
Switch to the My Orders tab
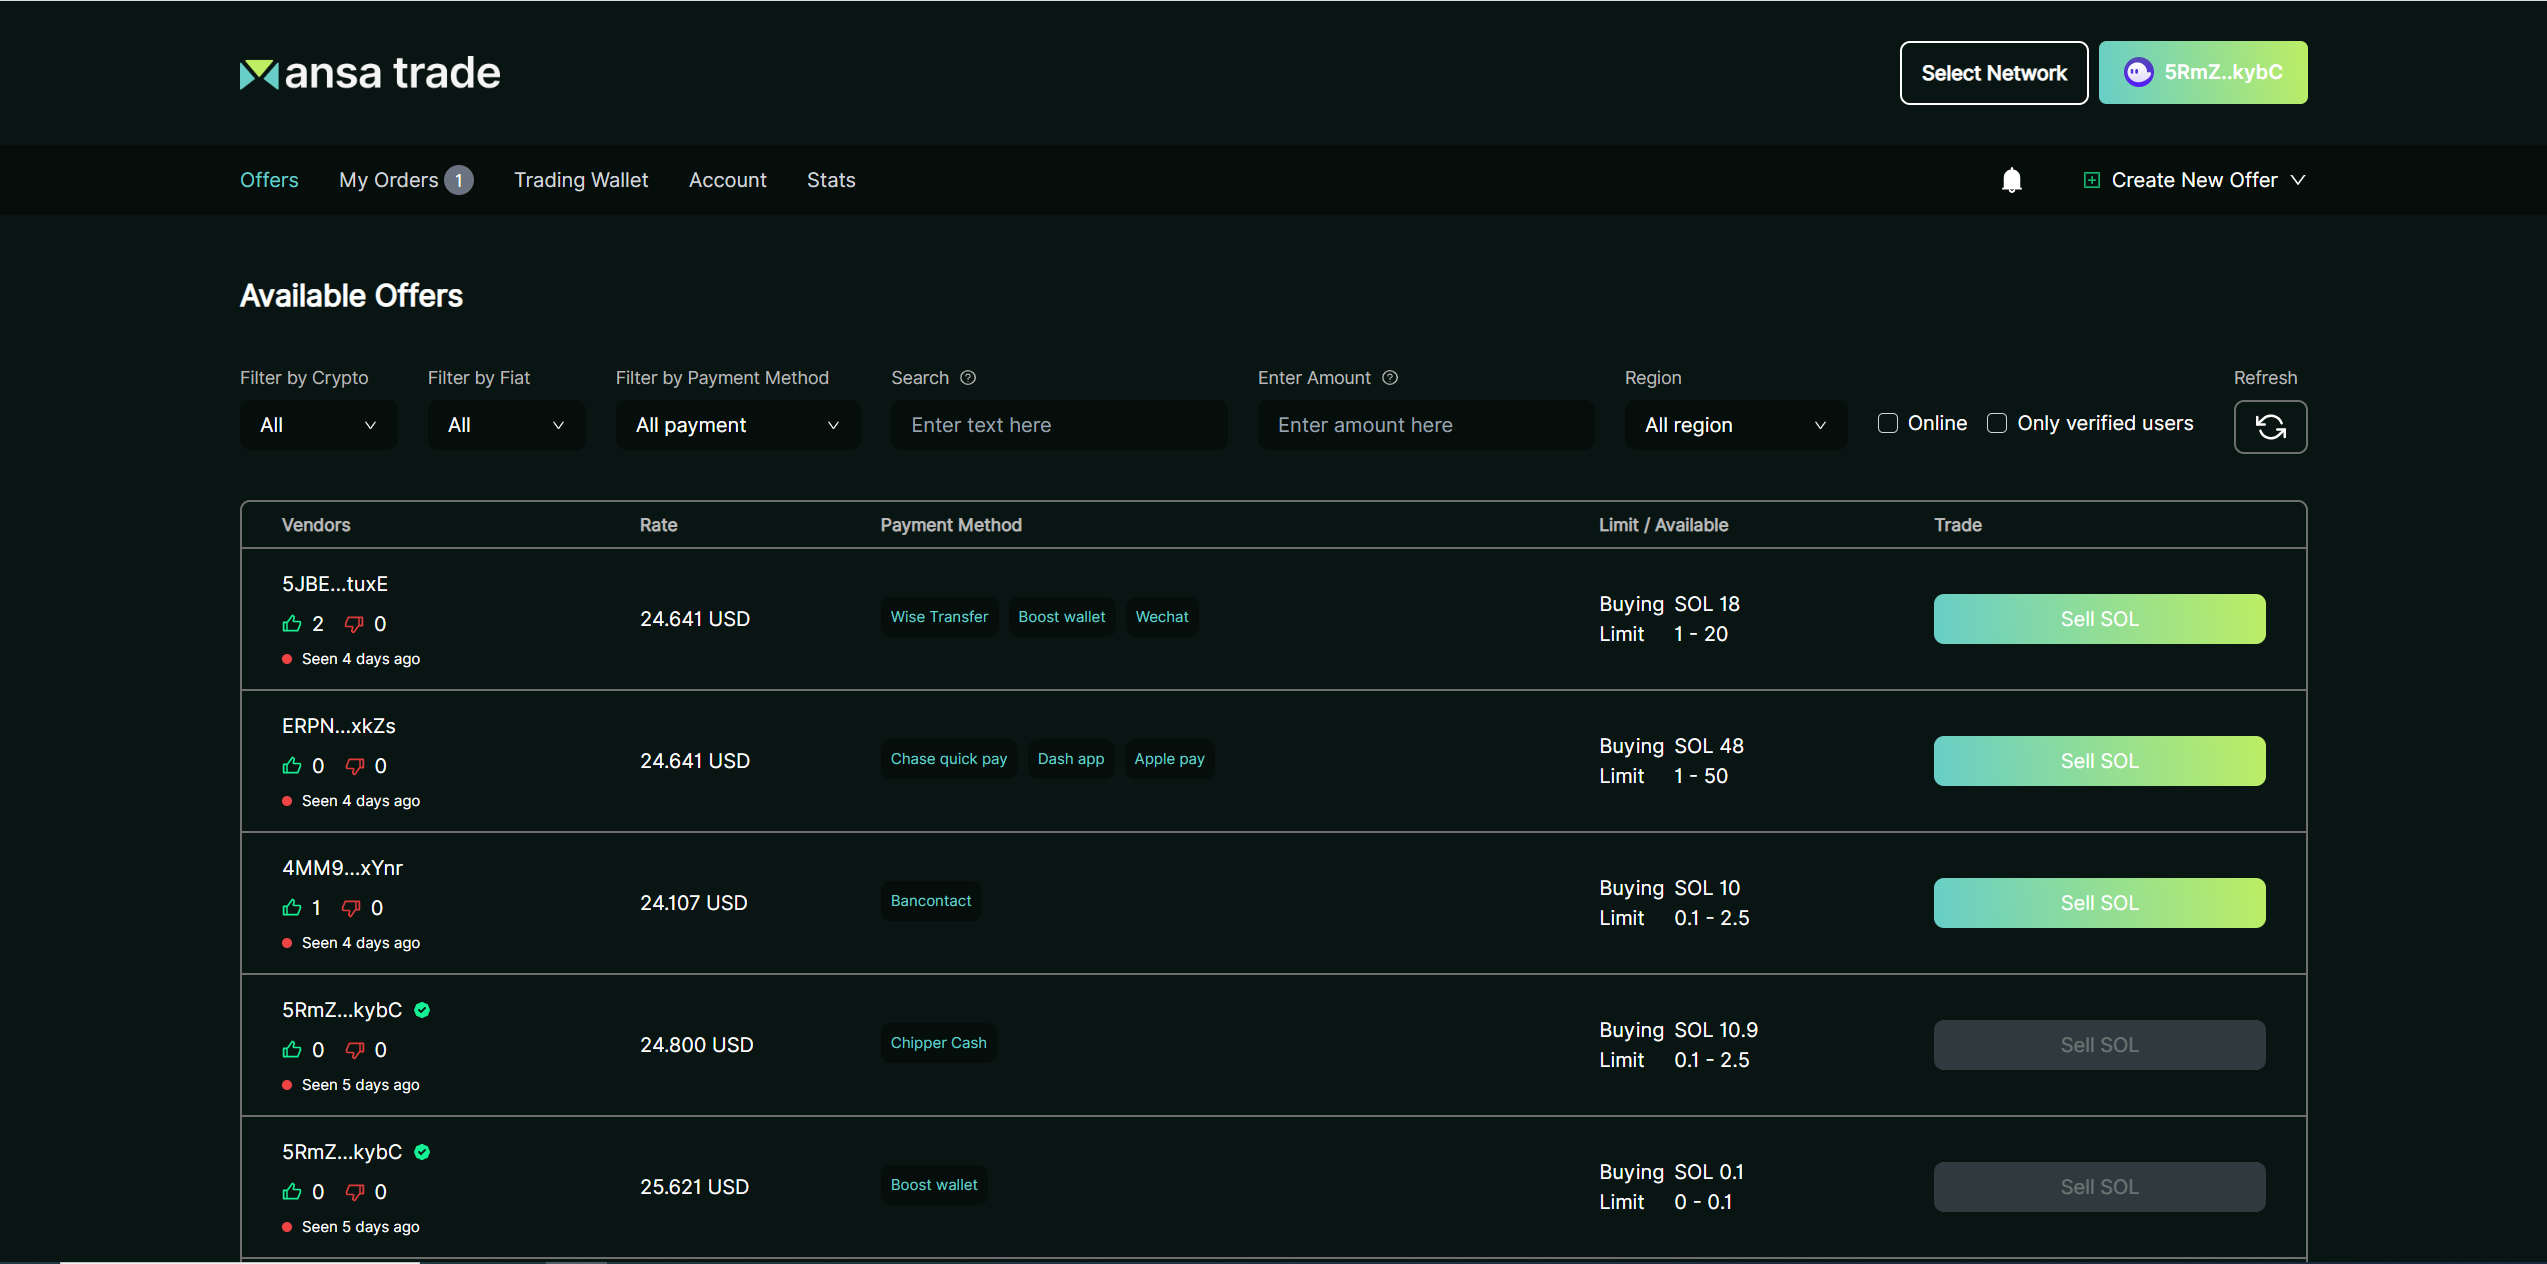(x=389, y=180)
